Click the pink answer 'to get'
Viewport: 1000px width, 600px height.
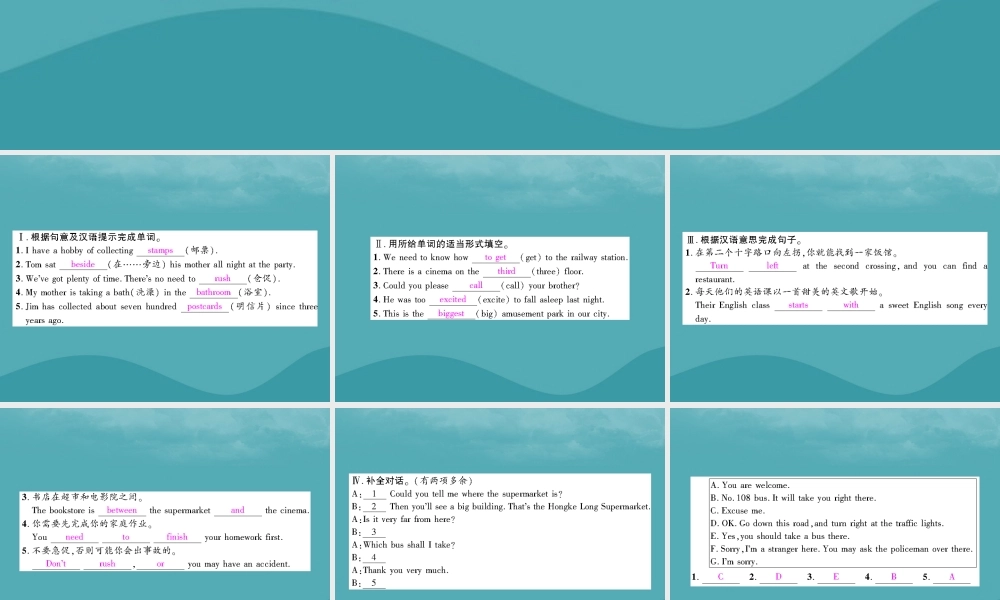[496, 257]
